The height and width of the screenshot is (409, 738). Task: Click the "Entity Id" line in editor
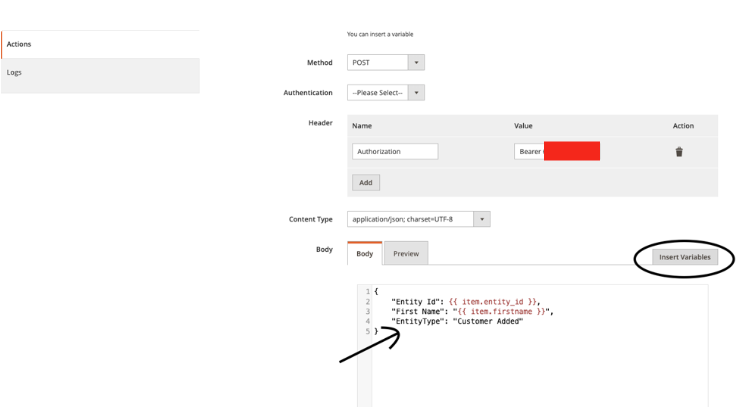[466, 302]
